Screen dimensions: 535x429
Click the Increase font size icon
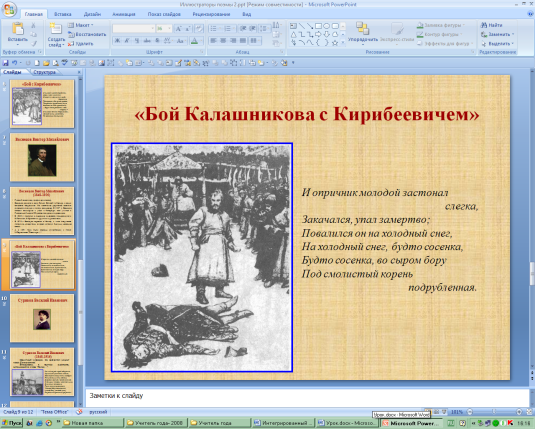178,29
